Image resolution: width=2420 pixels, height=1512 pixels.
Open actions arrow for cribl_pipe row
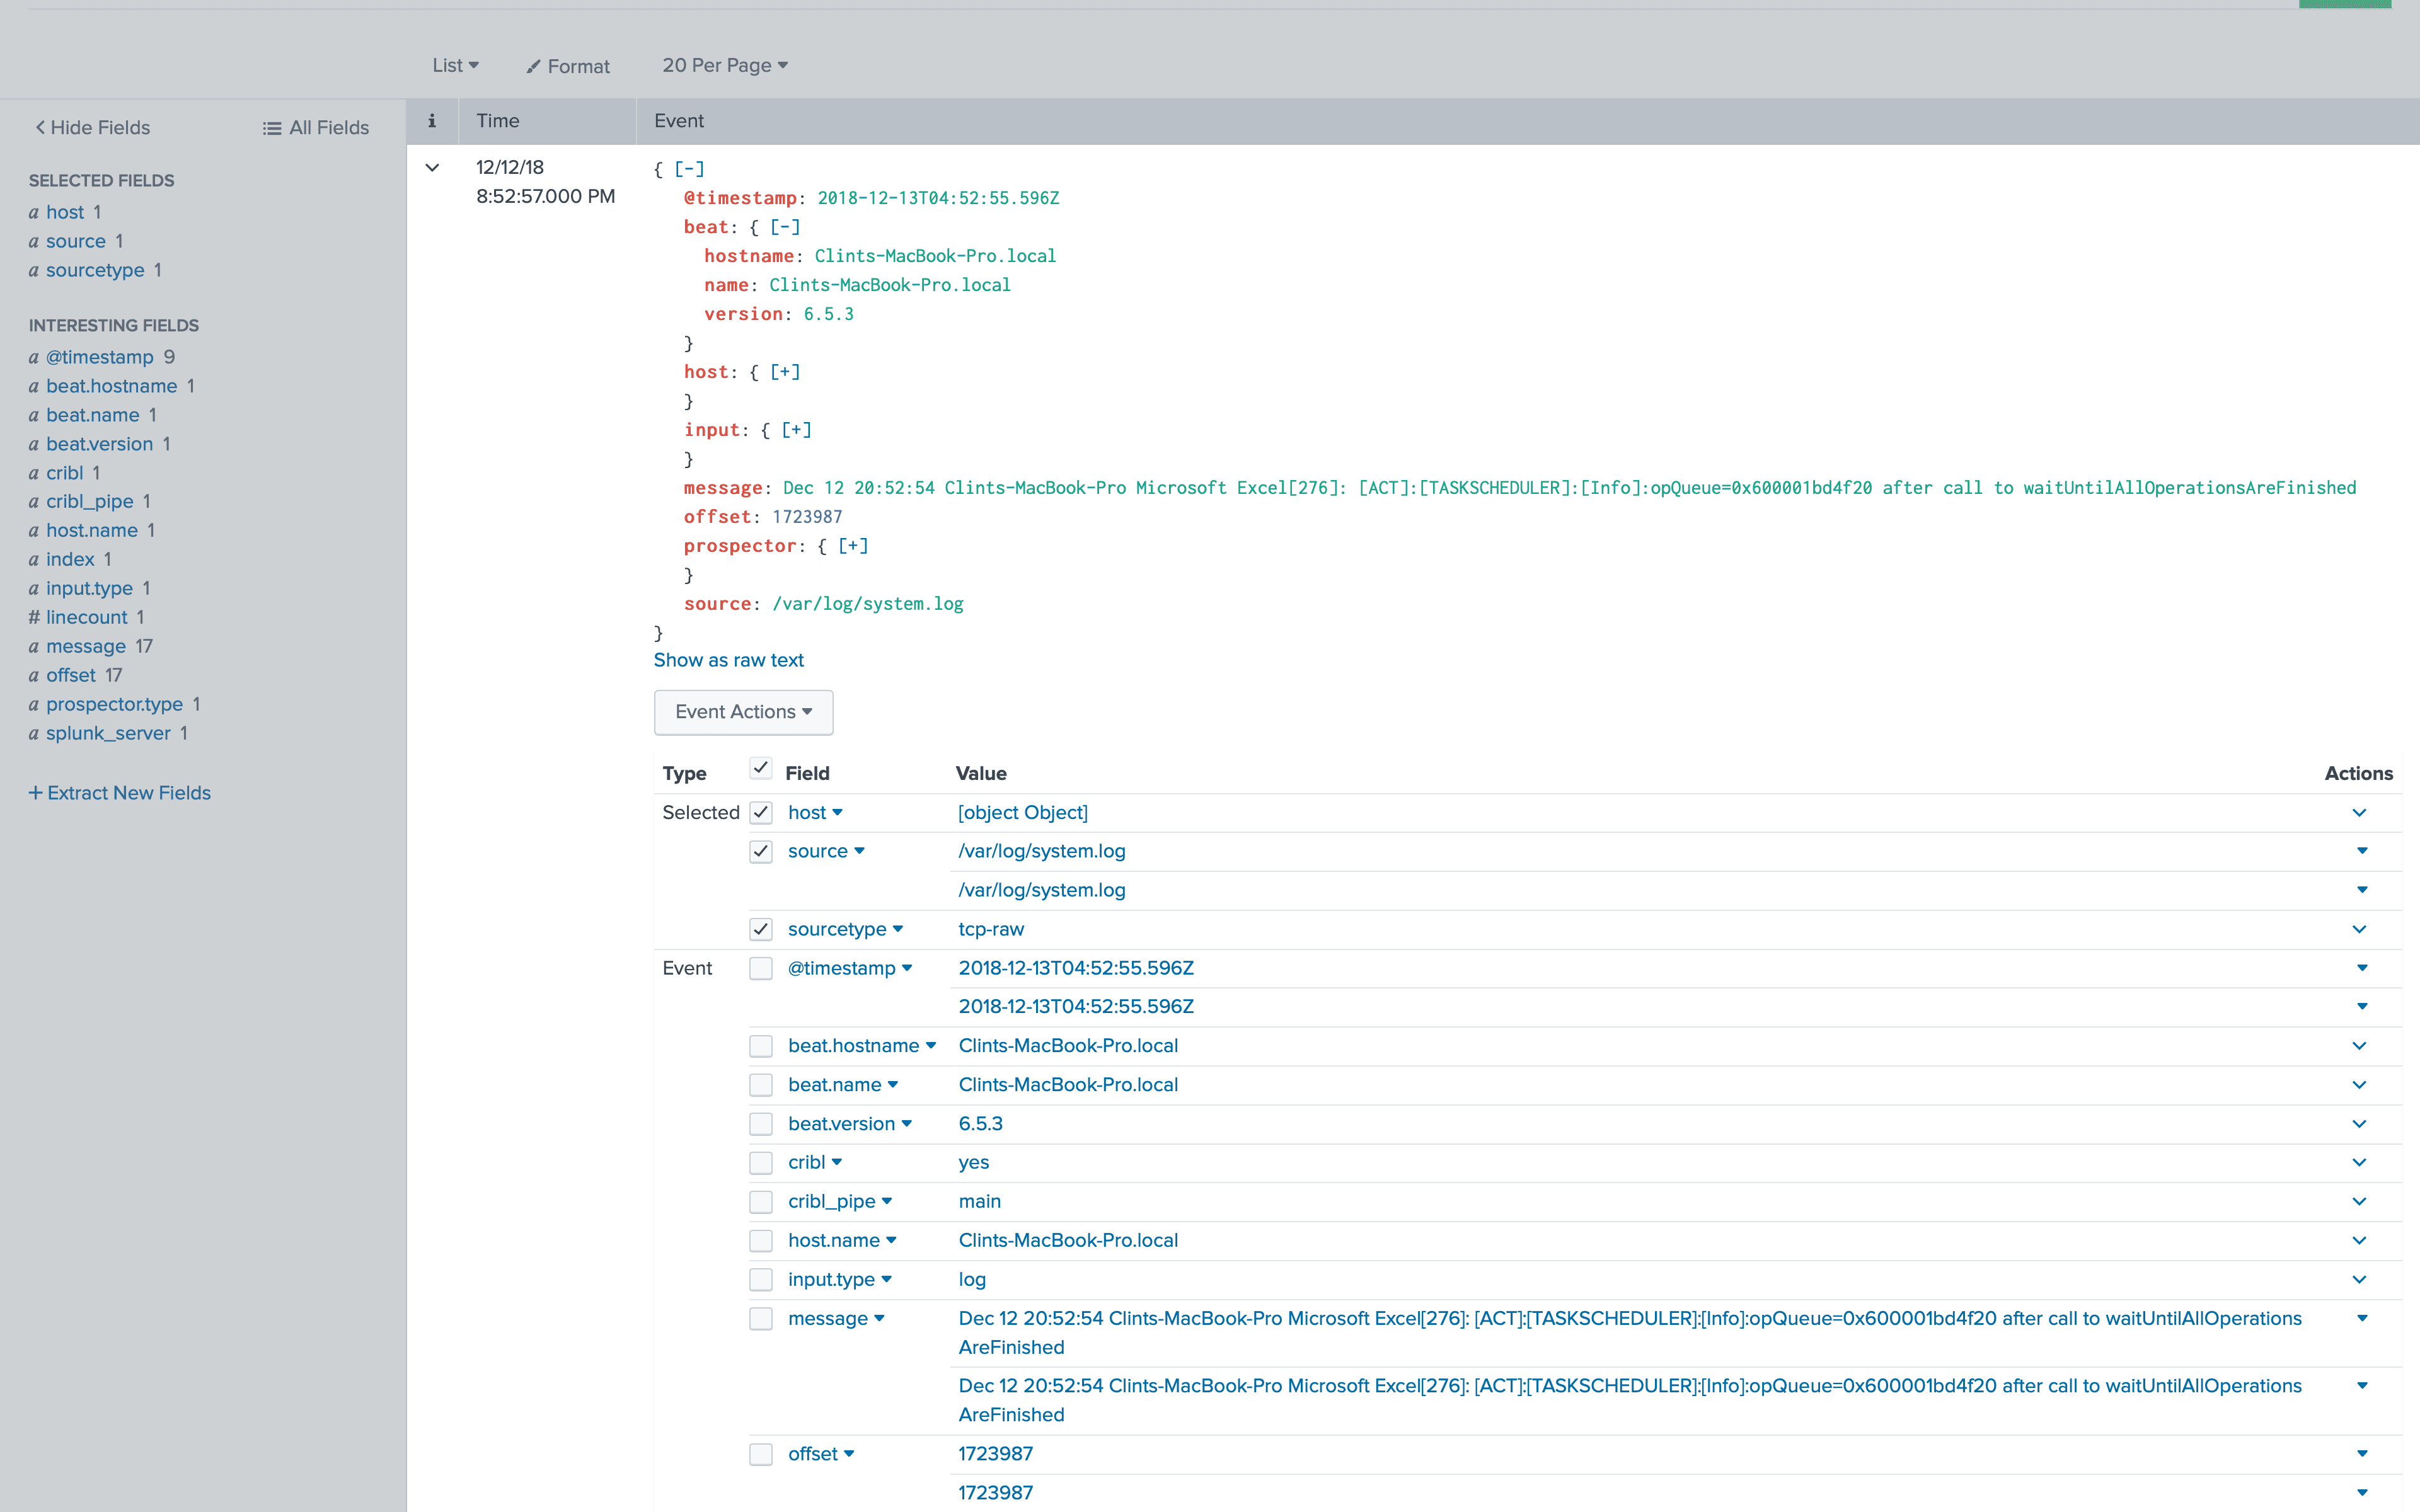click(2359, 1201)
